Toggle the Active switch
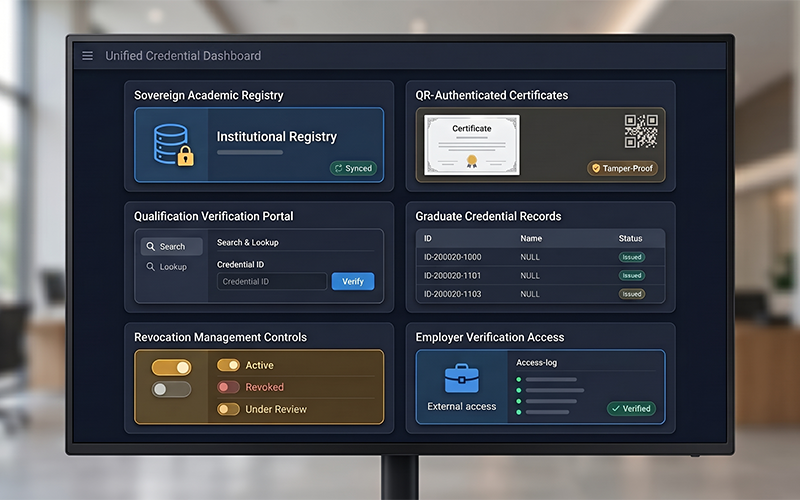800x500 pixels. 228,365
